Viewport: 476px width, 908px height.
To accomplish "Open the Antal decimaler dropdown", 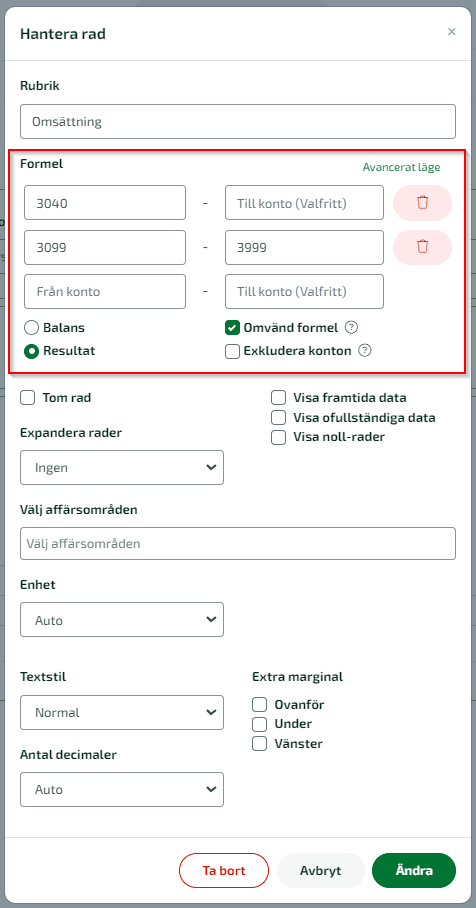I will pyautogui.click(x=122, y=789).
